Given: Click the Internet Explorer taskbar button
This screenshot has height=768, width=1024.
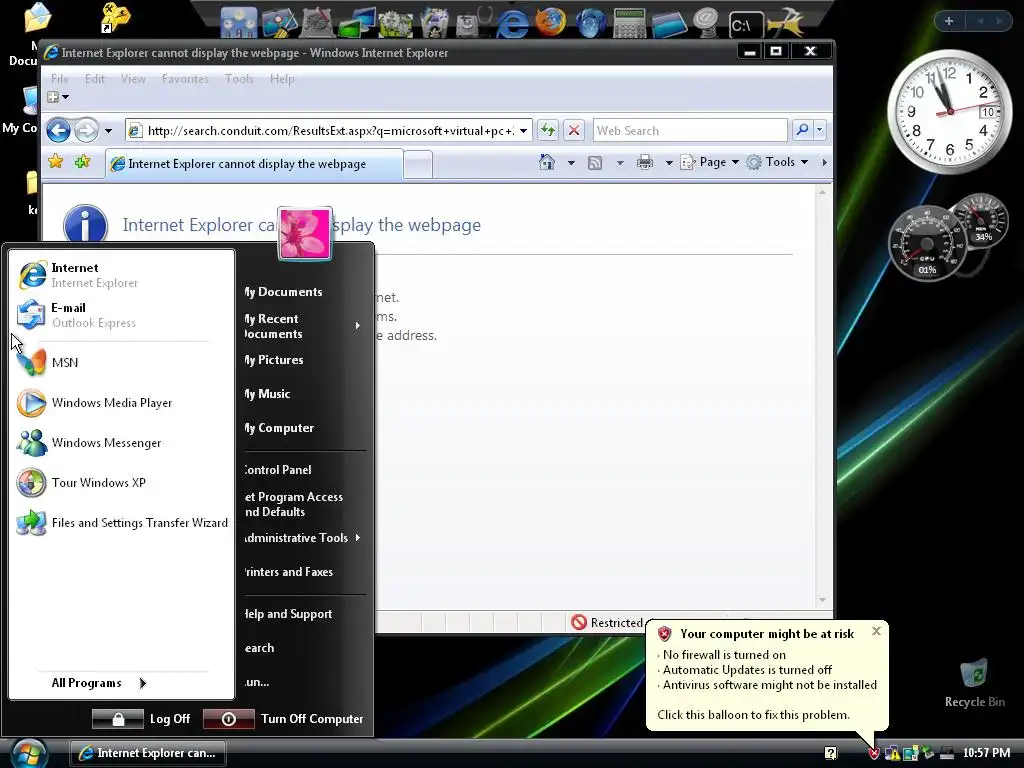Looking at the screenshot, I should click(148, 753).
